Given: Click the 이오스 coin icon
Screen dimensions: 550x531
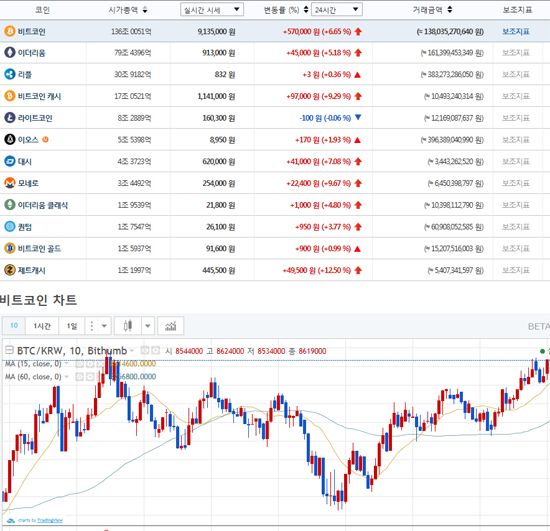Looking at the screenshot, I should click(x=10, y=139).
